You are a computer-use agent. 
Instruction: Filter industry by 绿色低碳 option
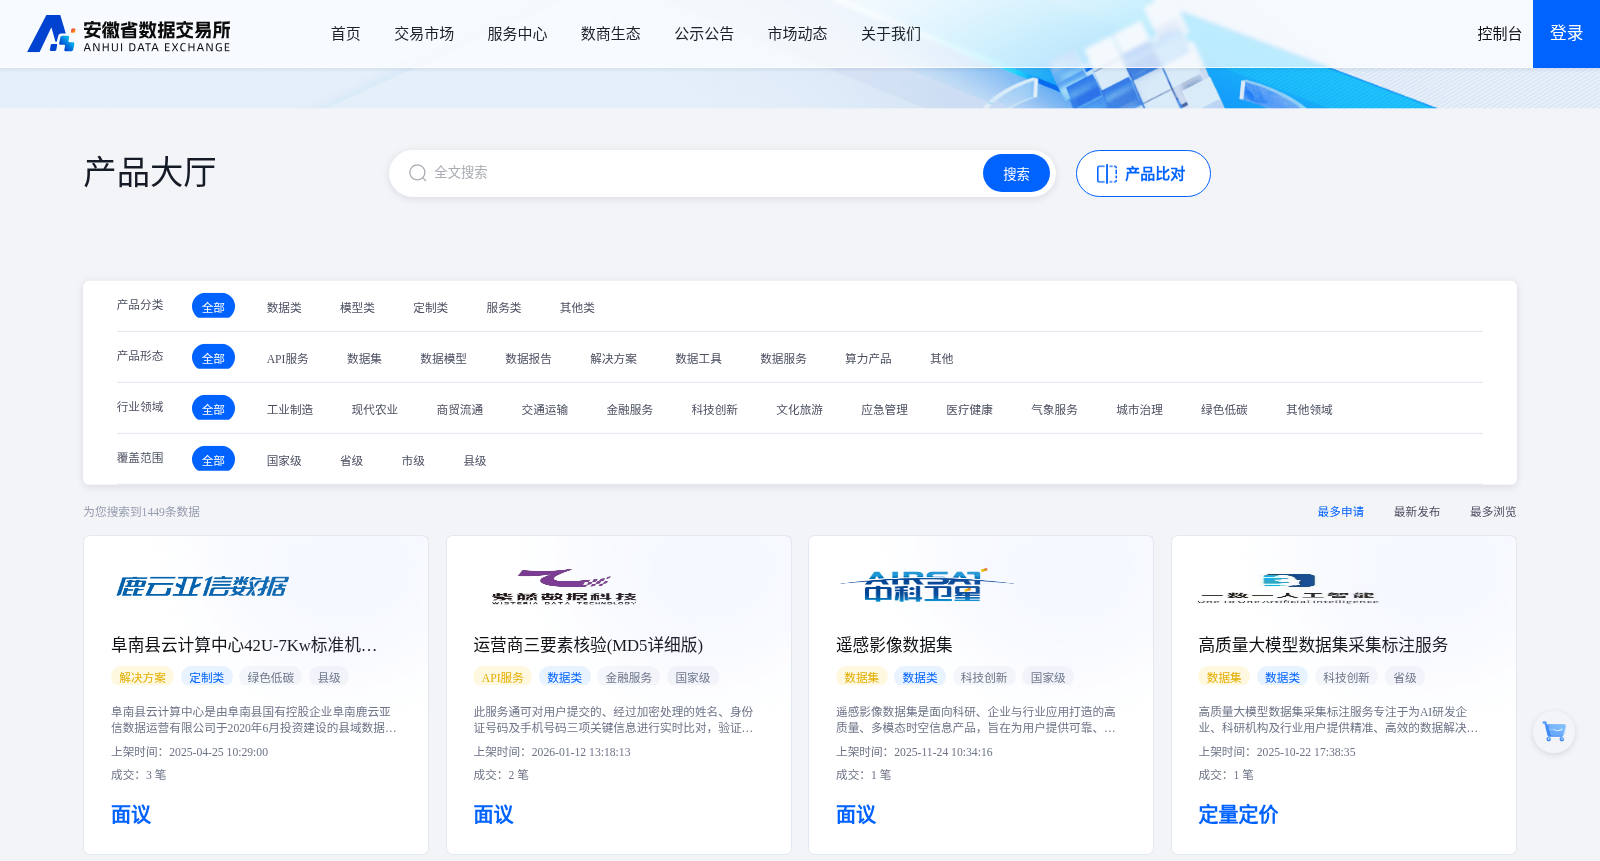(x=1225, y=410)
